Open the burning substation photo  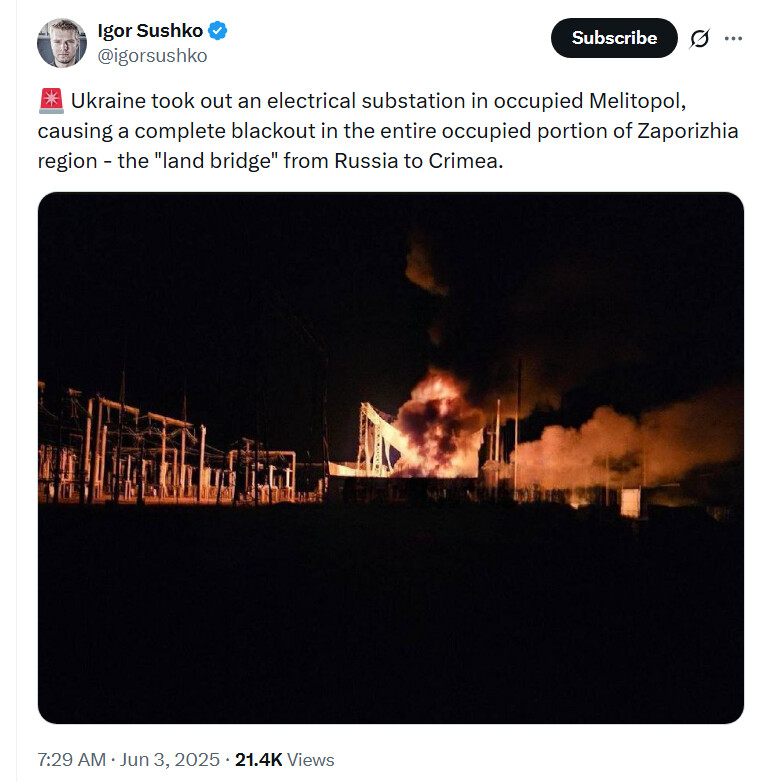(390, 457)
